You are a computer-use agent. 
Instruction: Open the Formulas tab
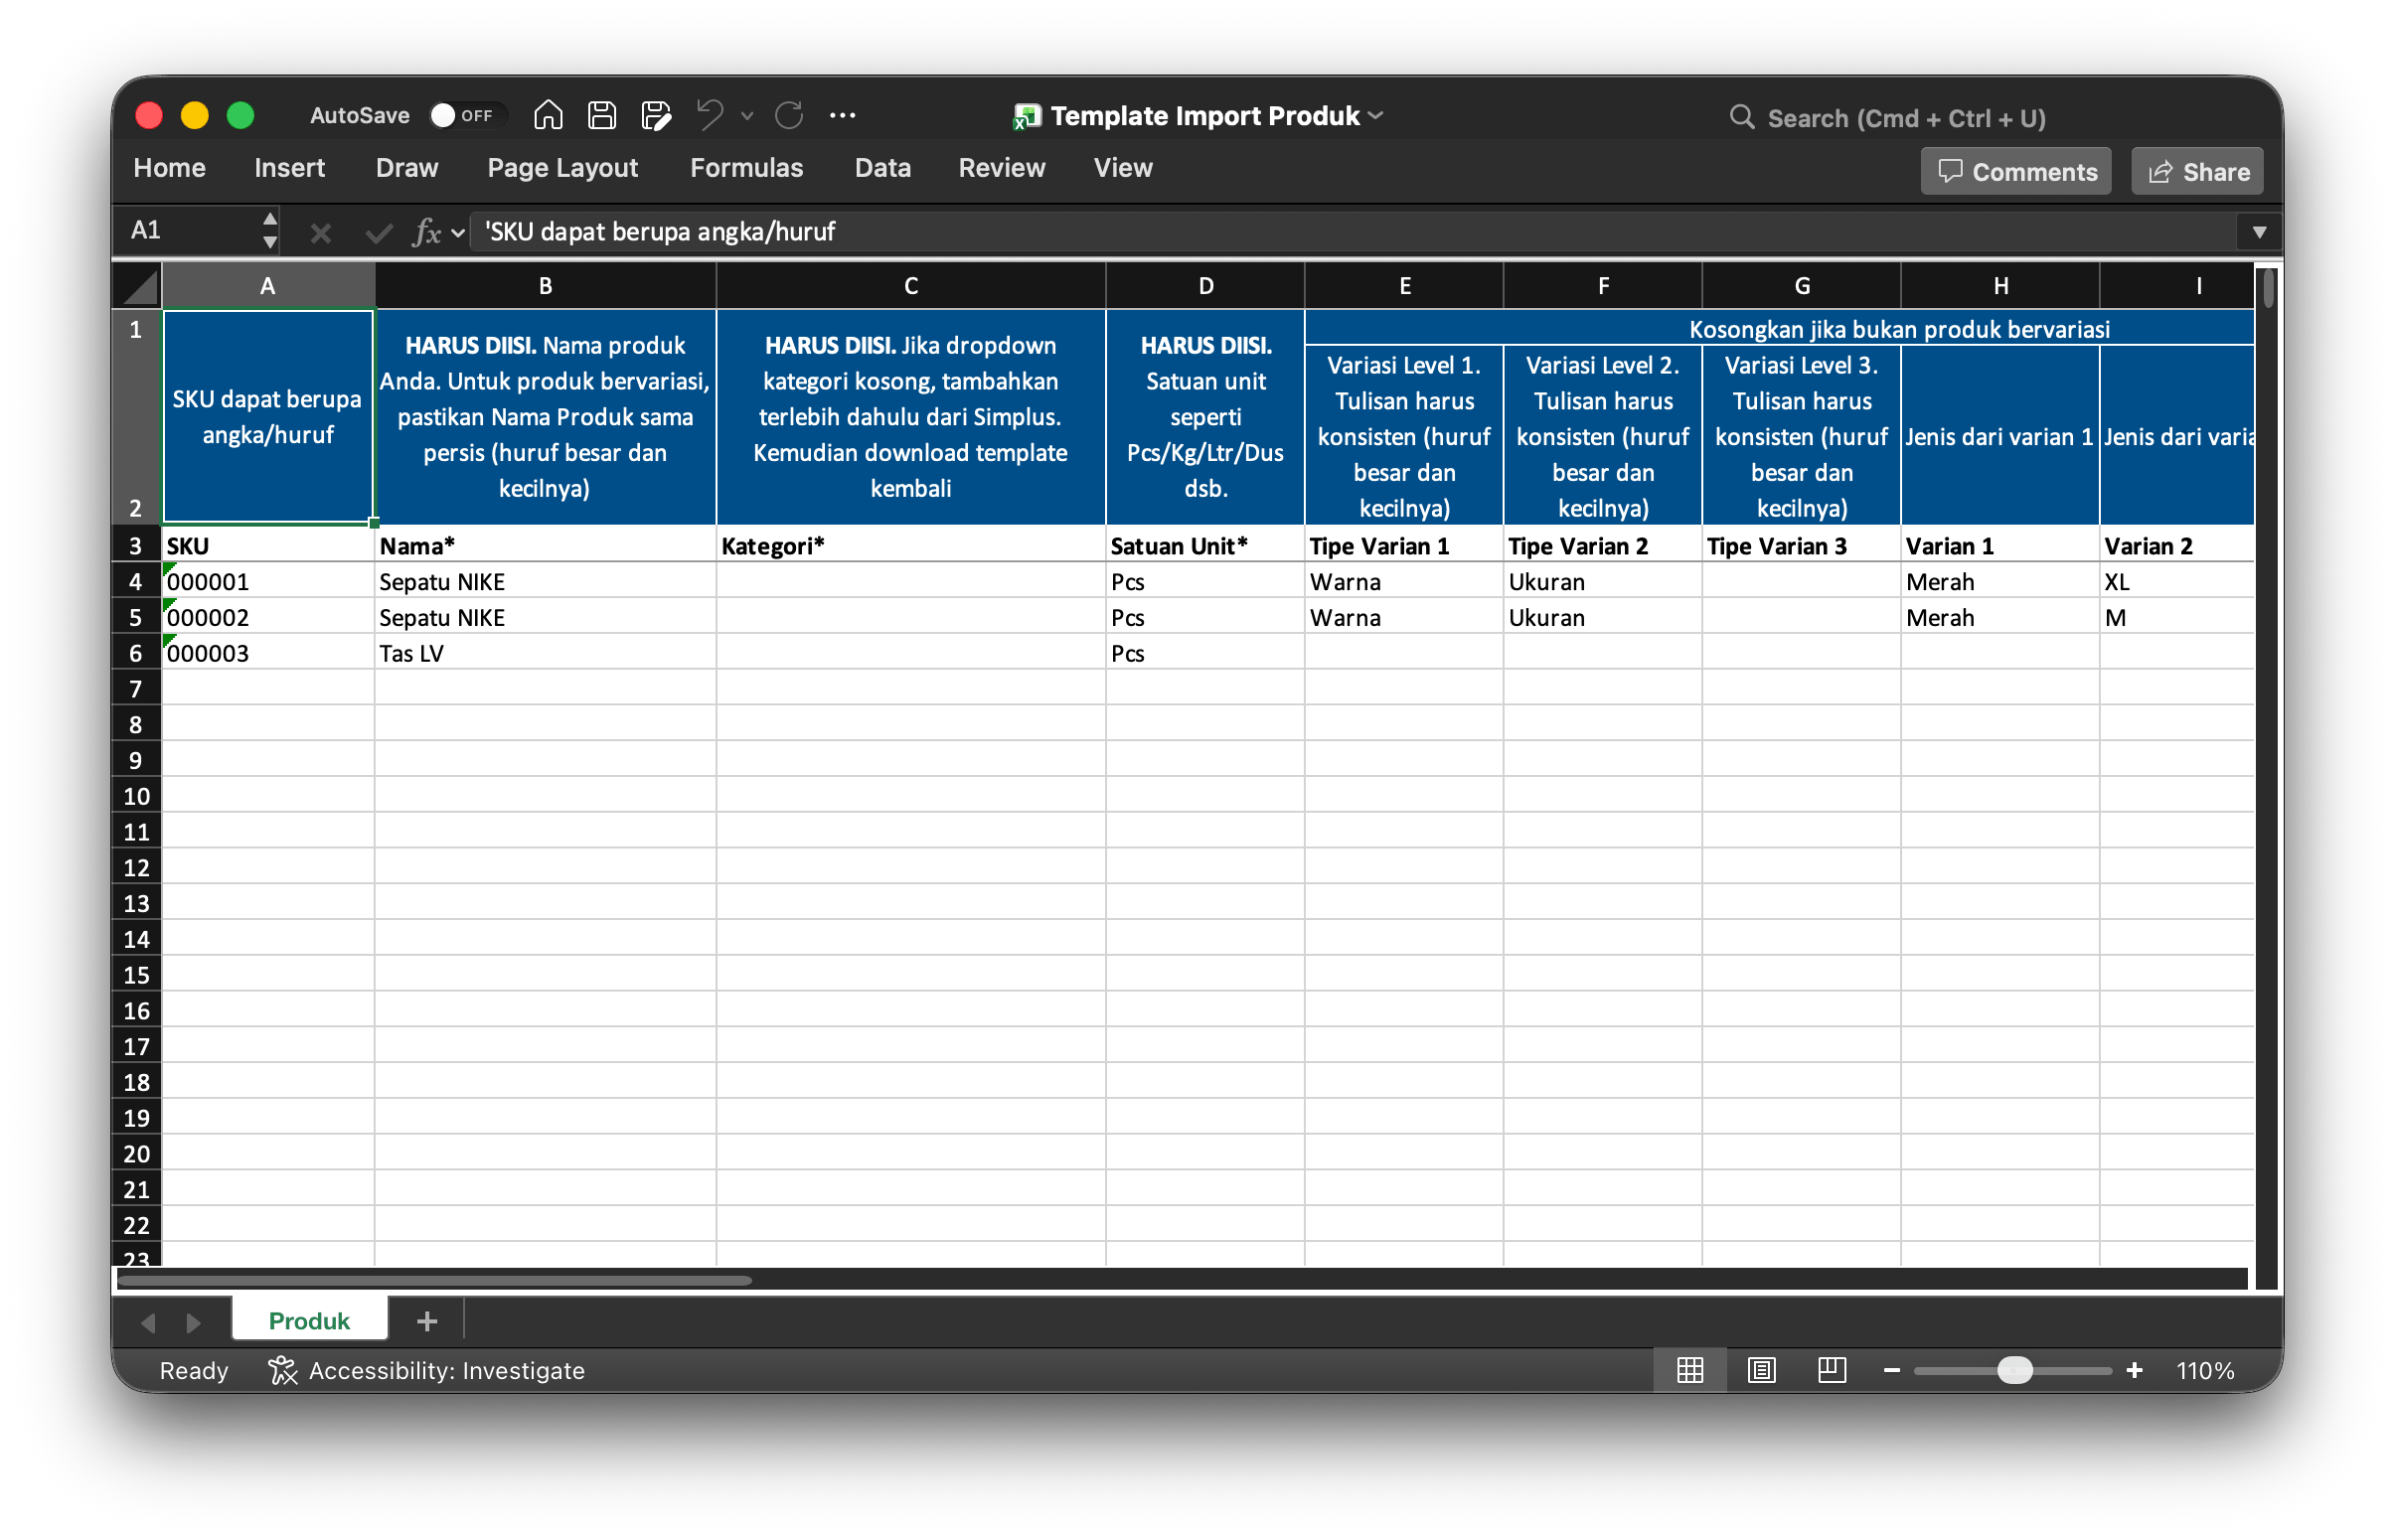[746, 168]
